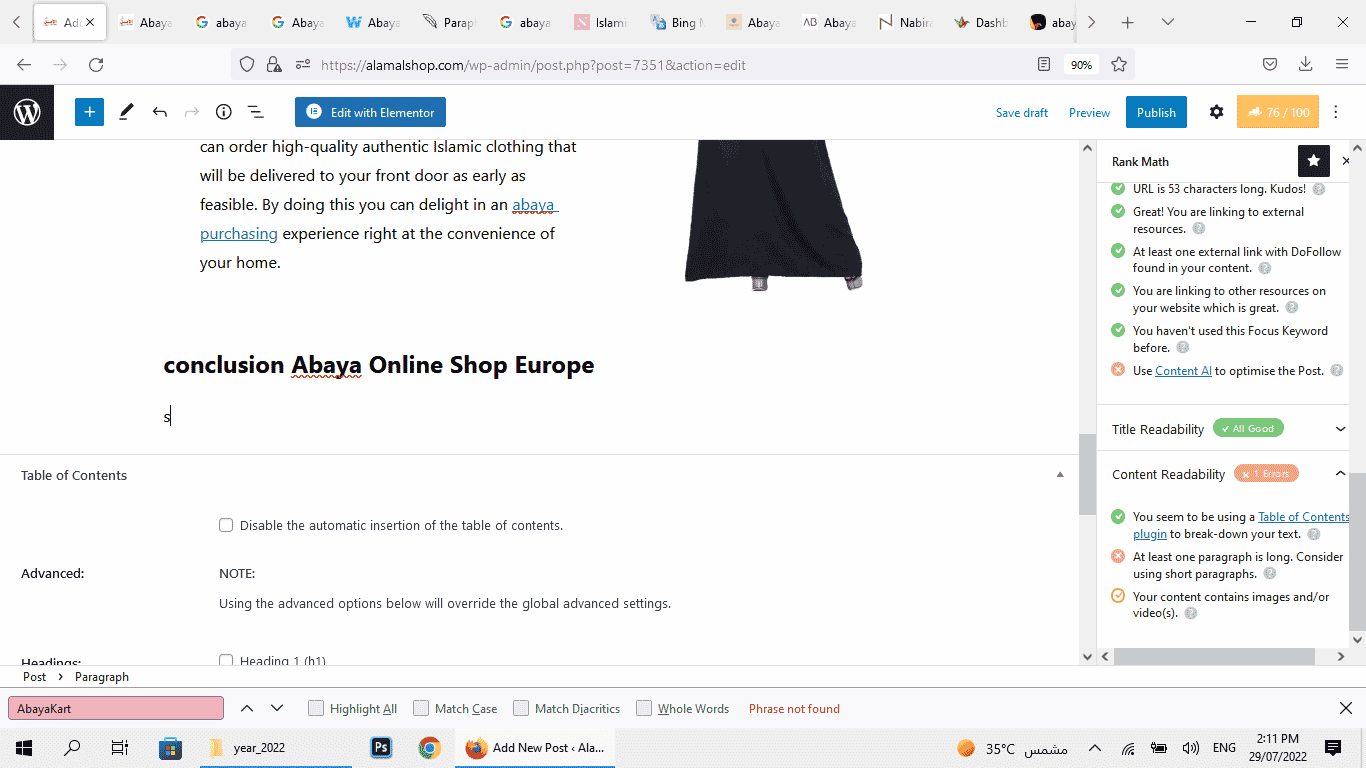
Task: Select Post in the breadcrumb bar
Action: [35, 677]
